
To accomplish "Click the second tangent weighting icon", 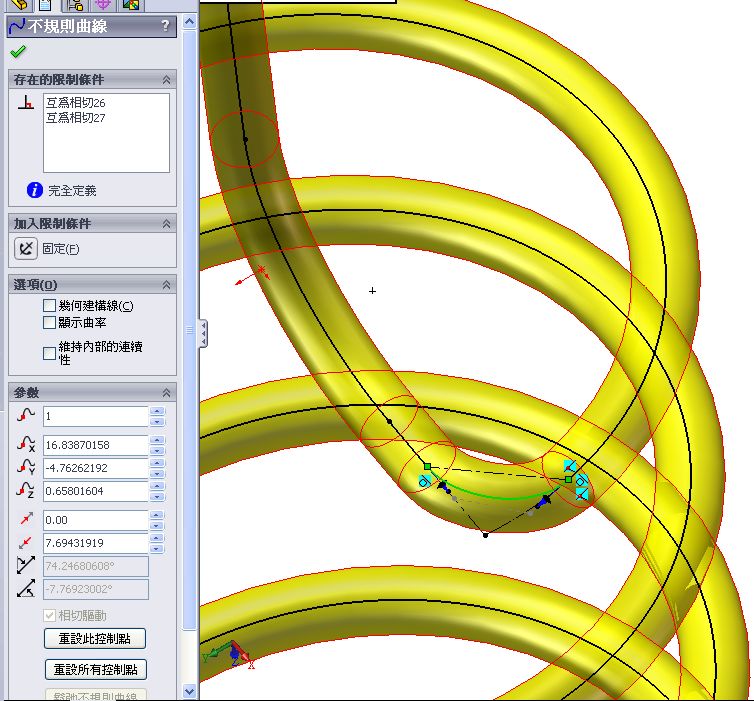I will (25, 542).
